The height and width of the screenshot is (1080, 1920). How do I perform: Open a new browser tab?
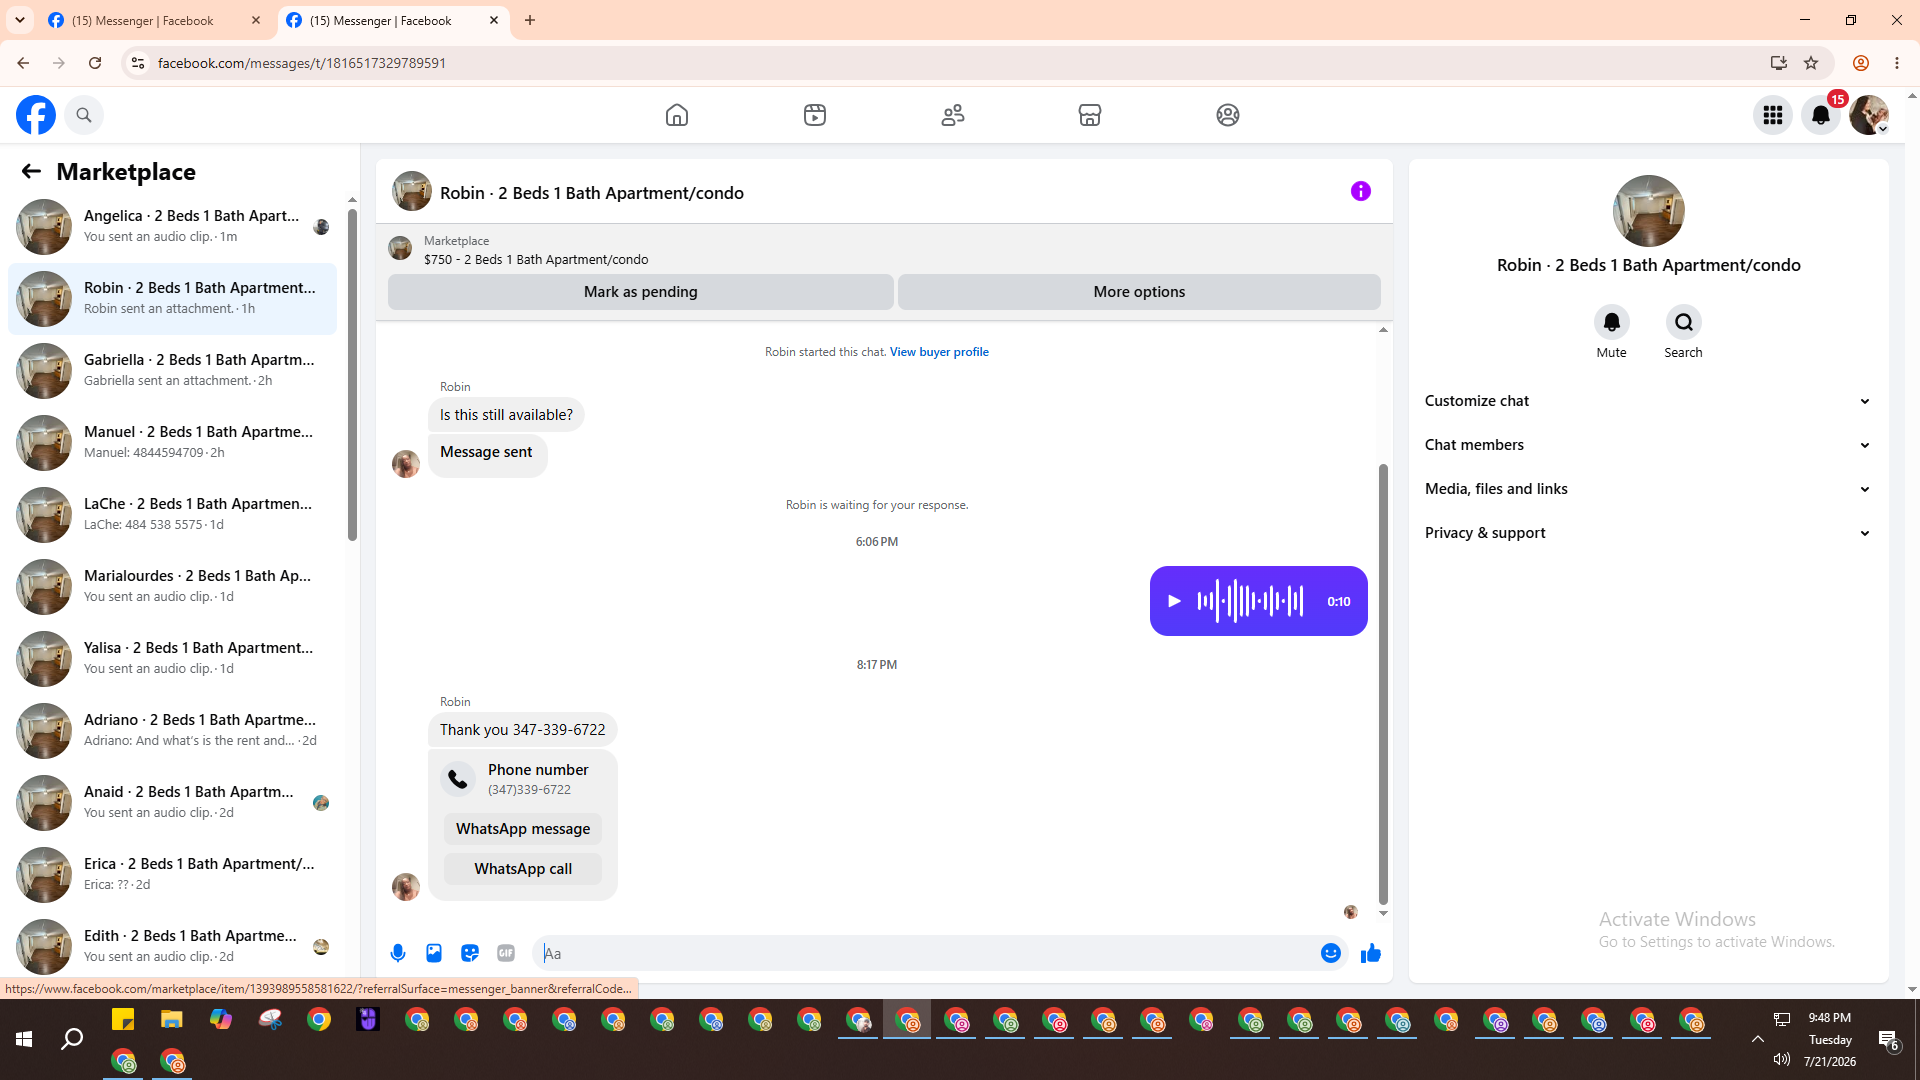[x=530, y=20]
